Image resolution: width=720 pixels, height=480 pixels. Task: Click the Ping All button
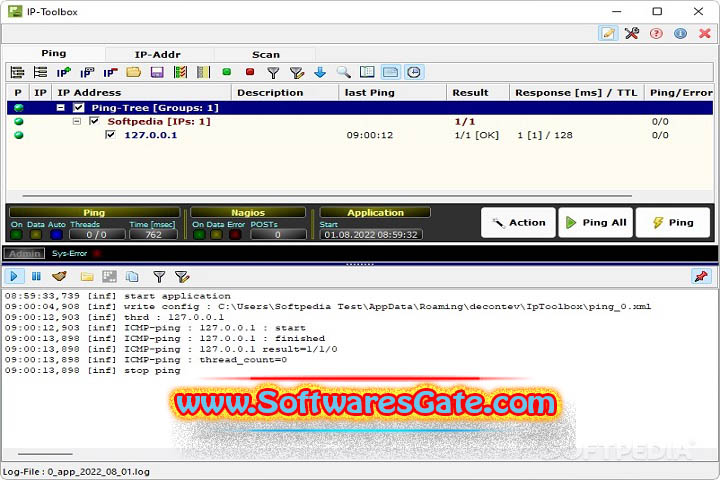point(596,223)
